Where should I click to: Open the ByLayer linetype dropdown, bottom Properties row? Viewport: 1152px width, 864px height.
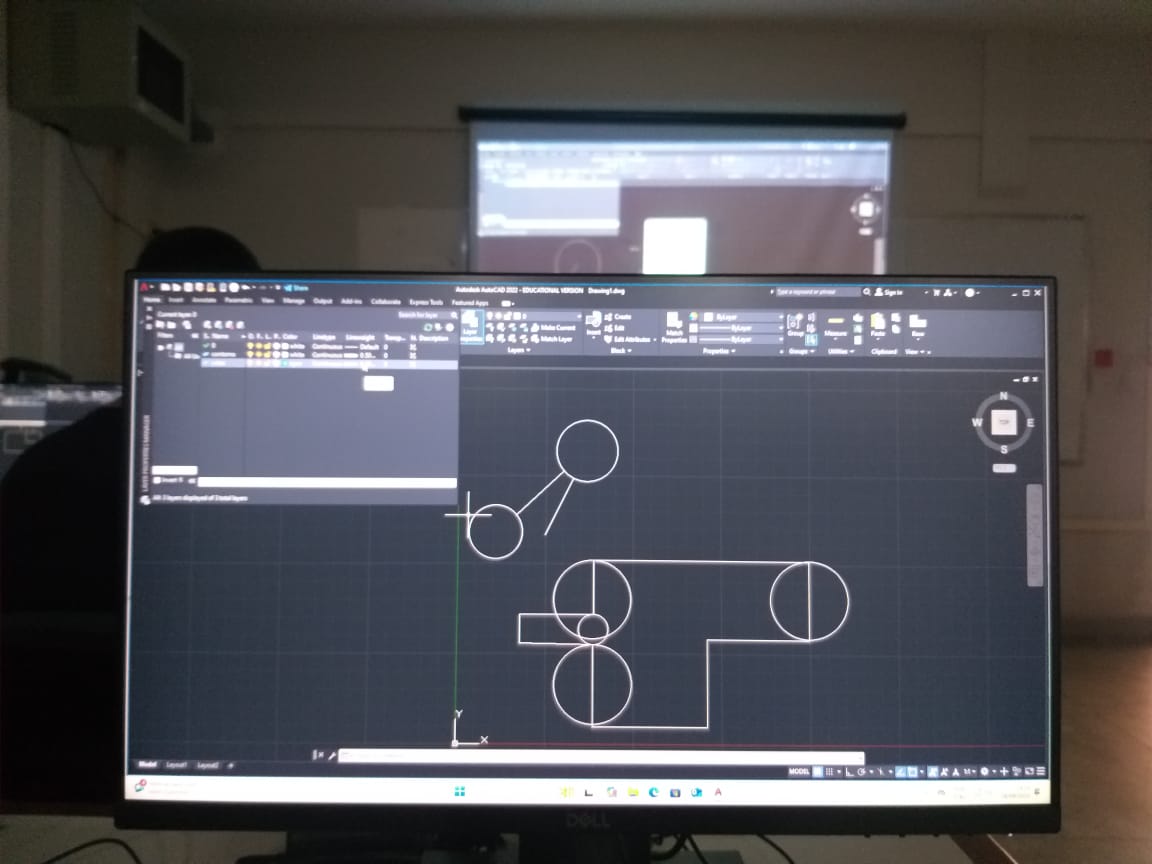point(741,339)
